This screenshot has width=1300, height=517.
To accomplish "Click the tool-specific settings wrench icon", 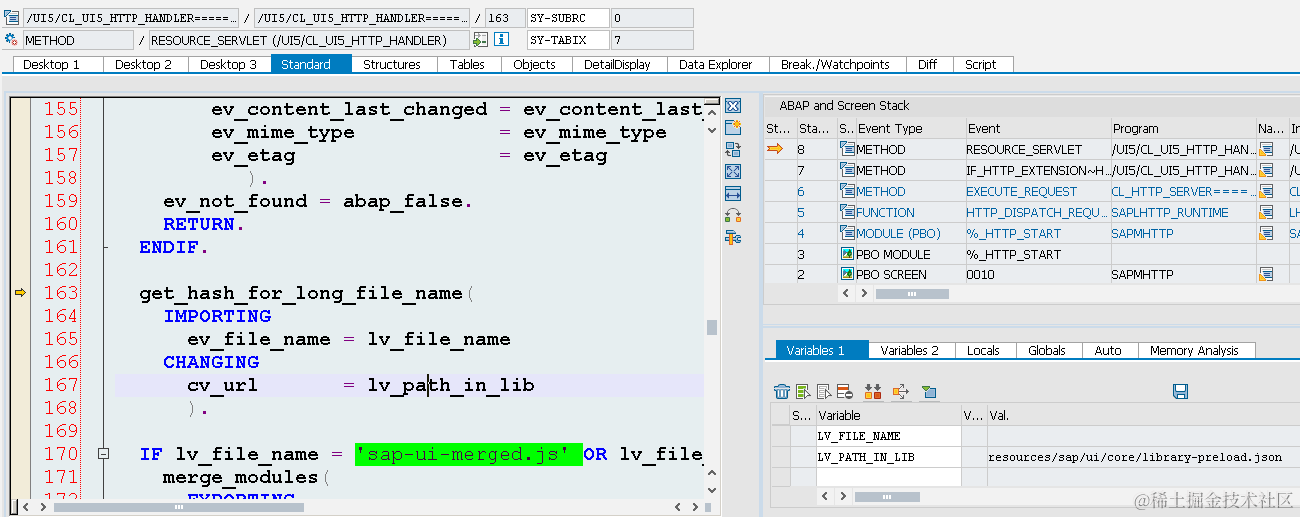I will pyautogui.click(x=733, y=237).
